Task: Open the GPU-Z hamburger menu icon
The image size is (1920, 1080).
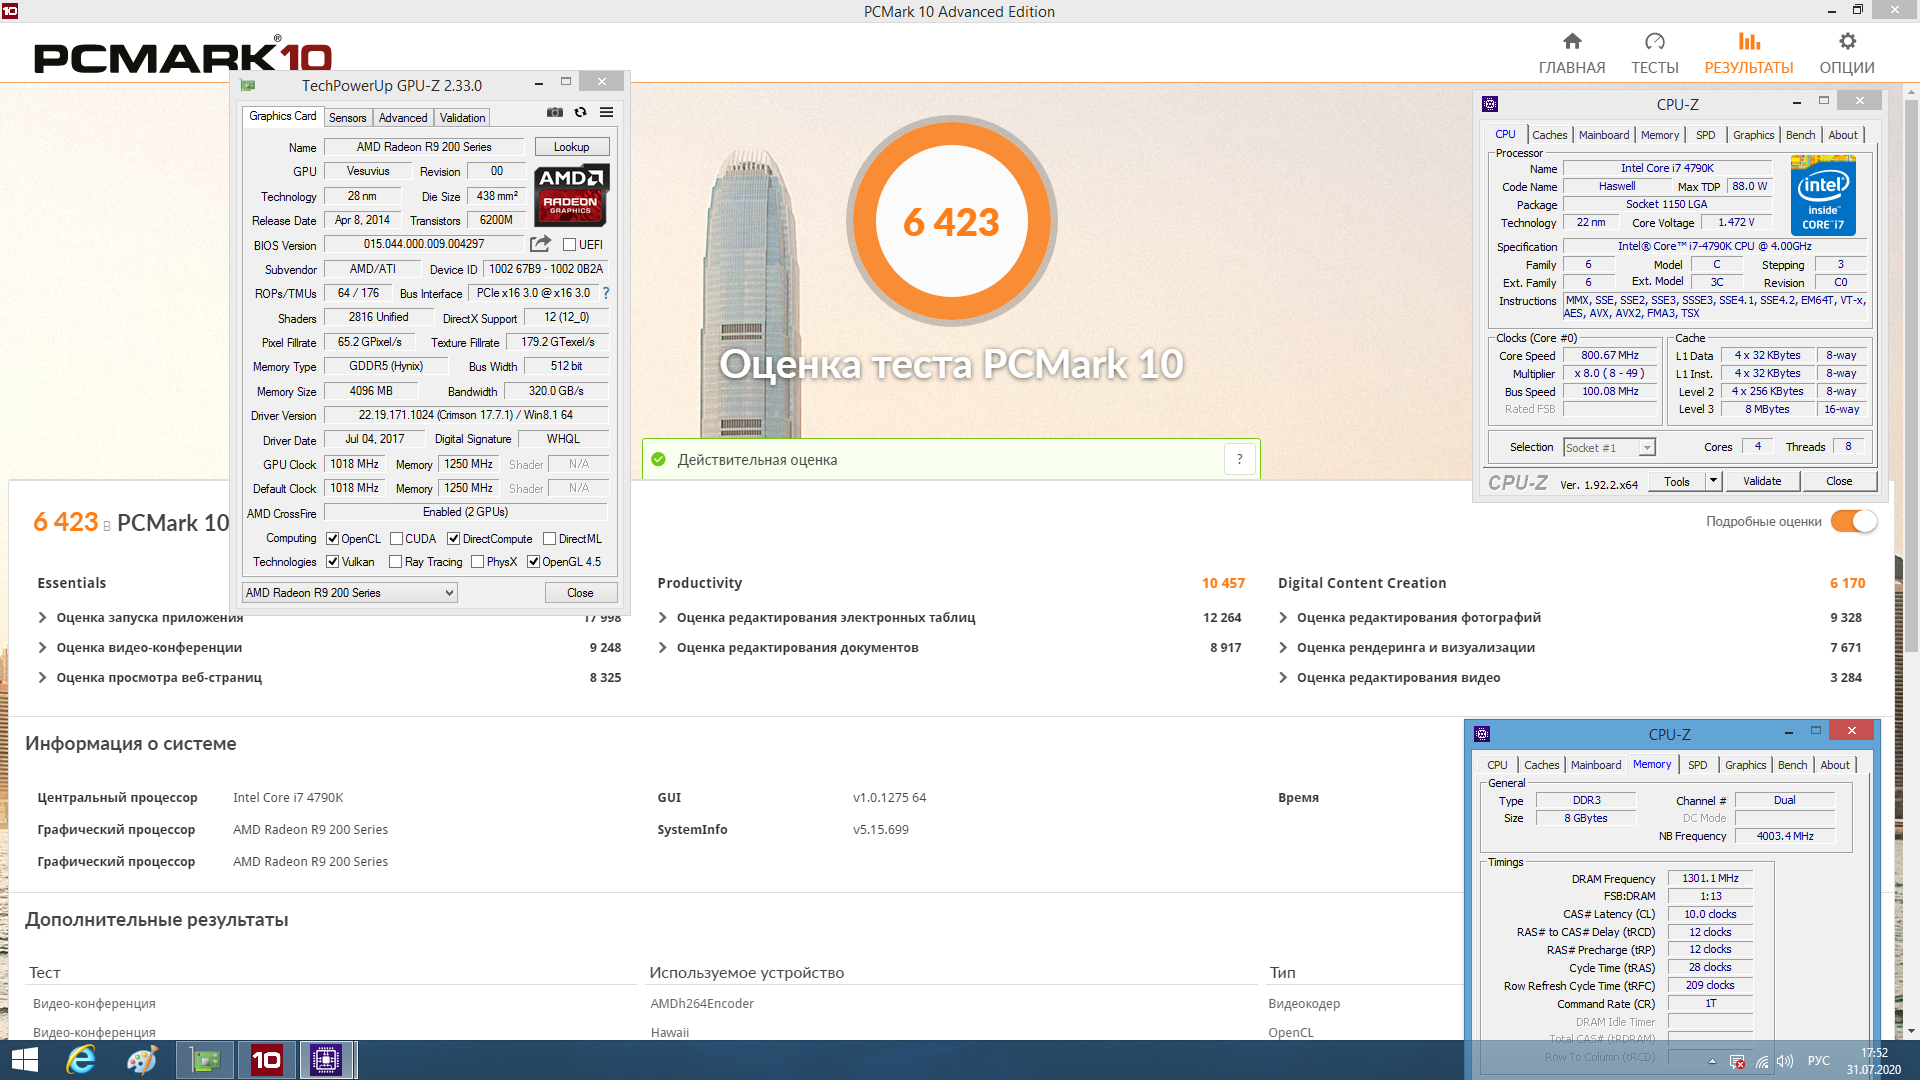Action: (606, 112)
